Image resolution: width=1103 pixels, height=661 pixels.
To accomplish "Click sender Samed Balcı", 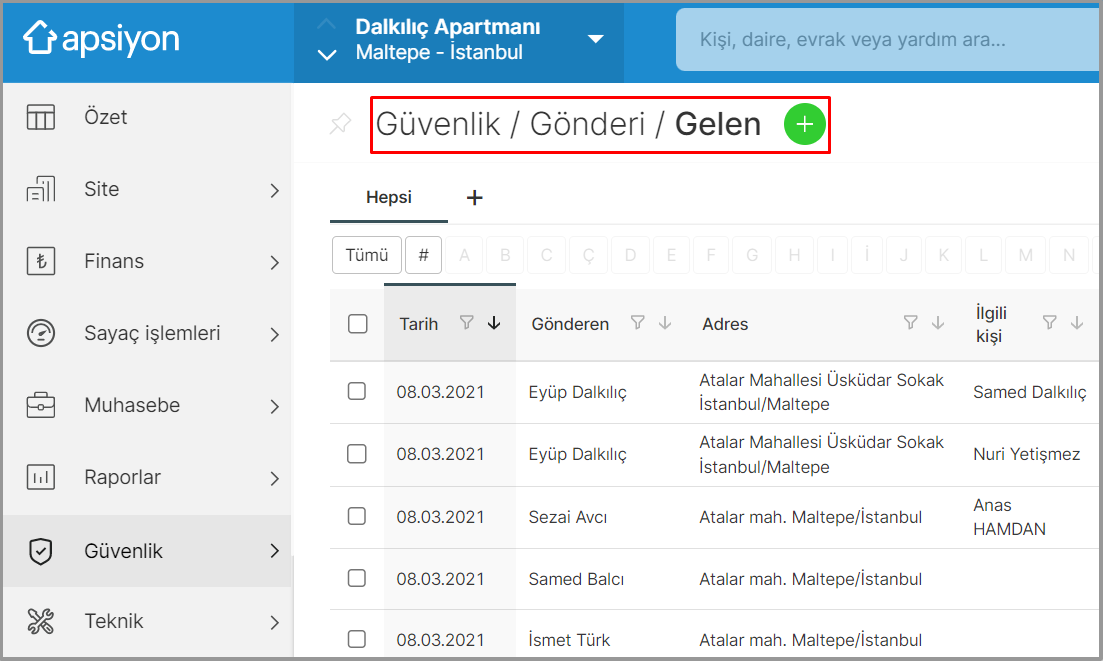I will coord(576,579).
